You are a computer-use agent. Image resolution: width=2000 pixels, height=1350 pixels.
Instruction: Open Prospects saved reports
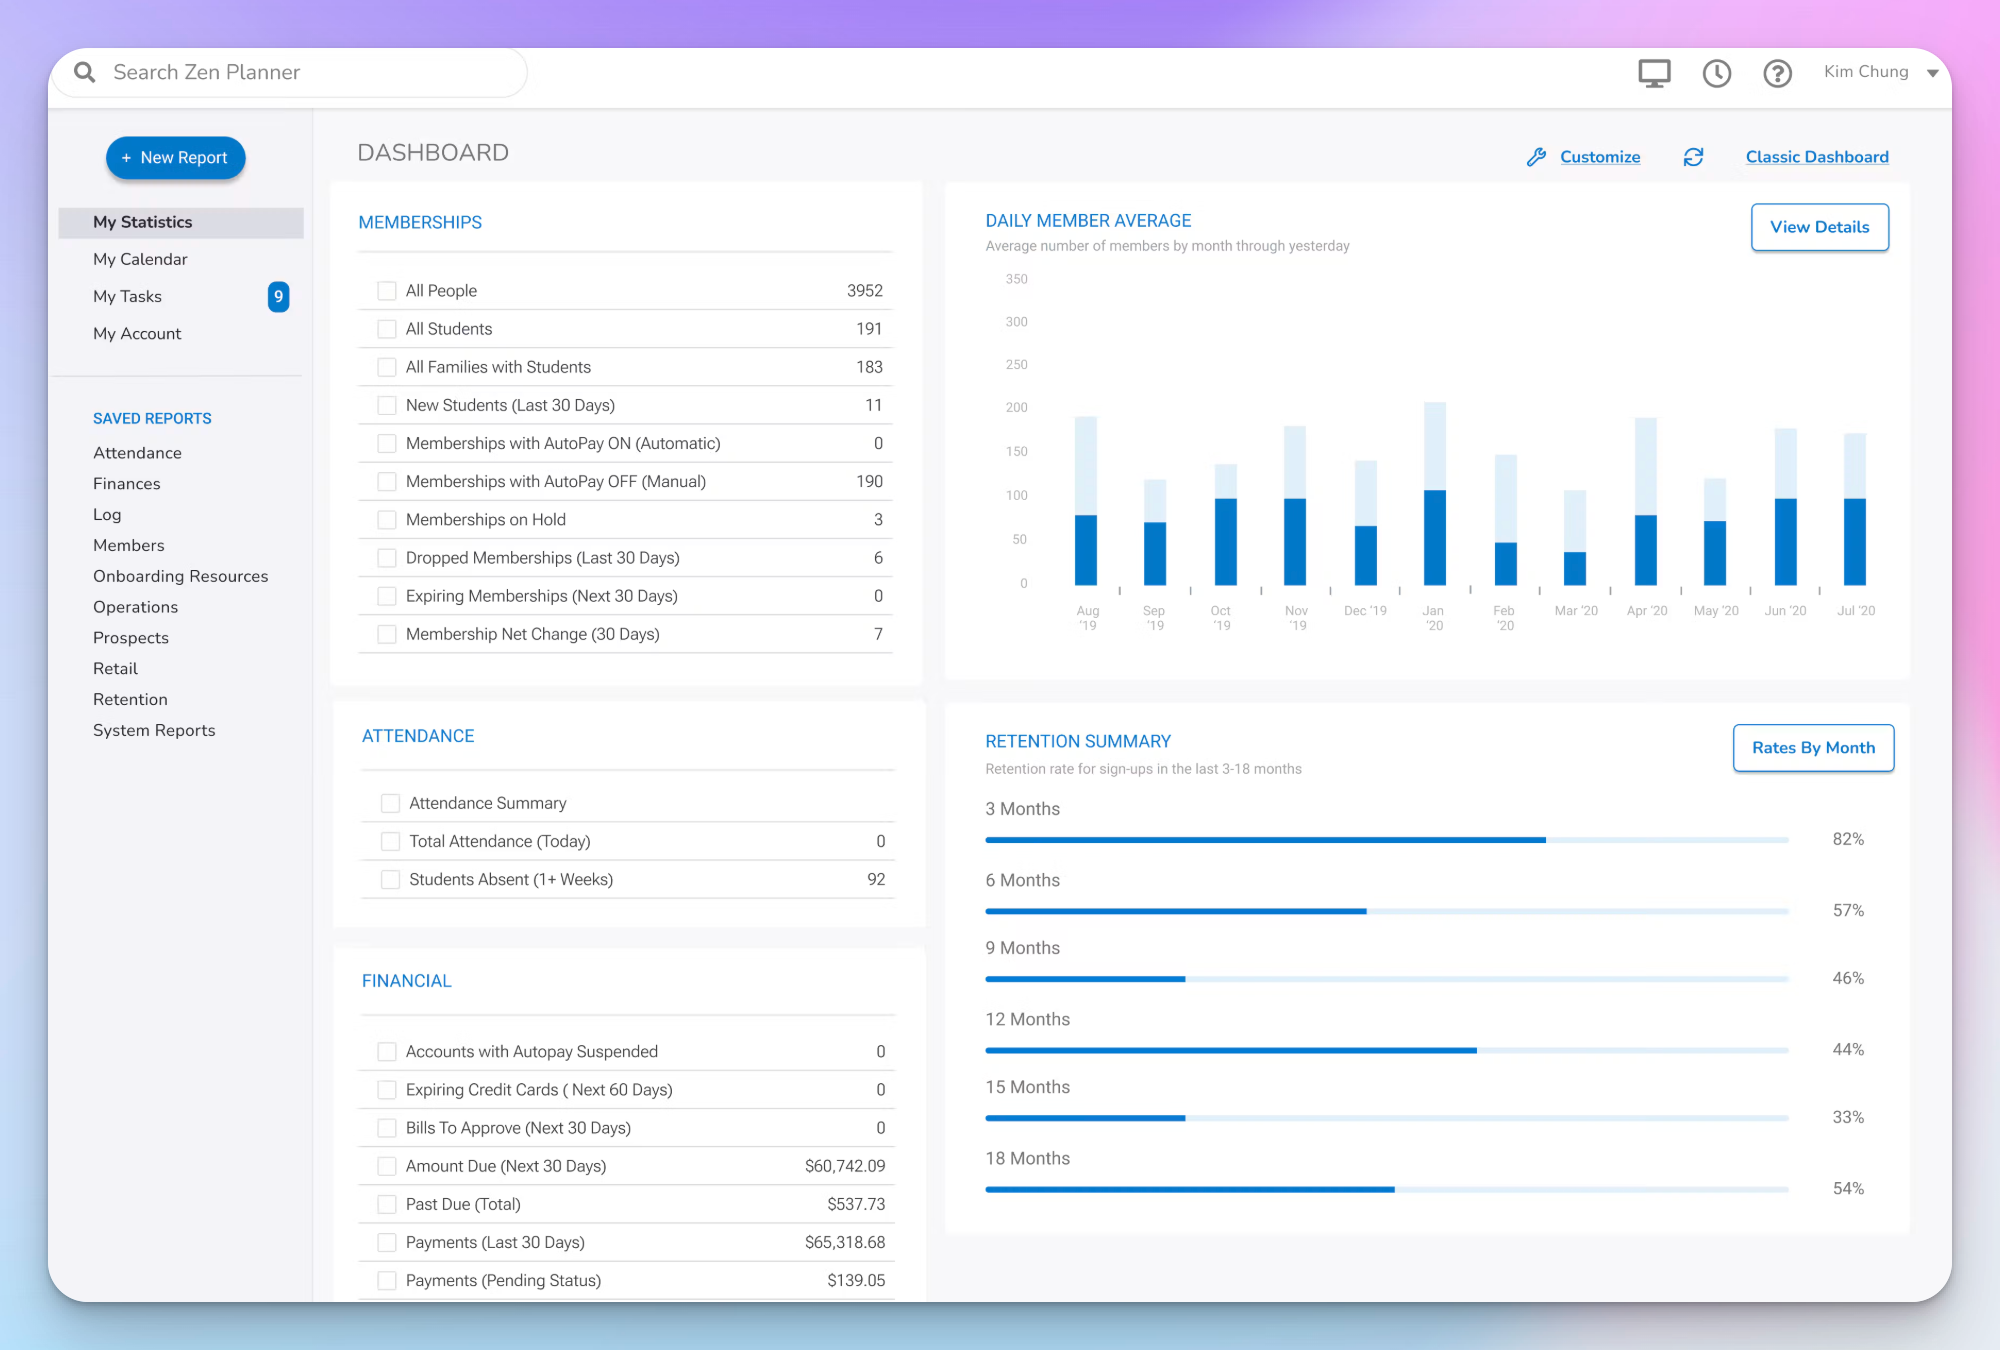pos(130,638)
